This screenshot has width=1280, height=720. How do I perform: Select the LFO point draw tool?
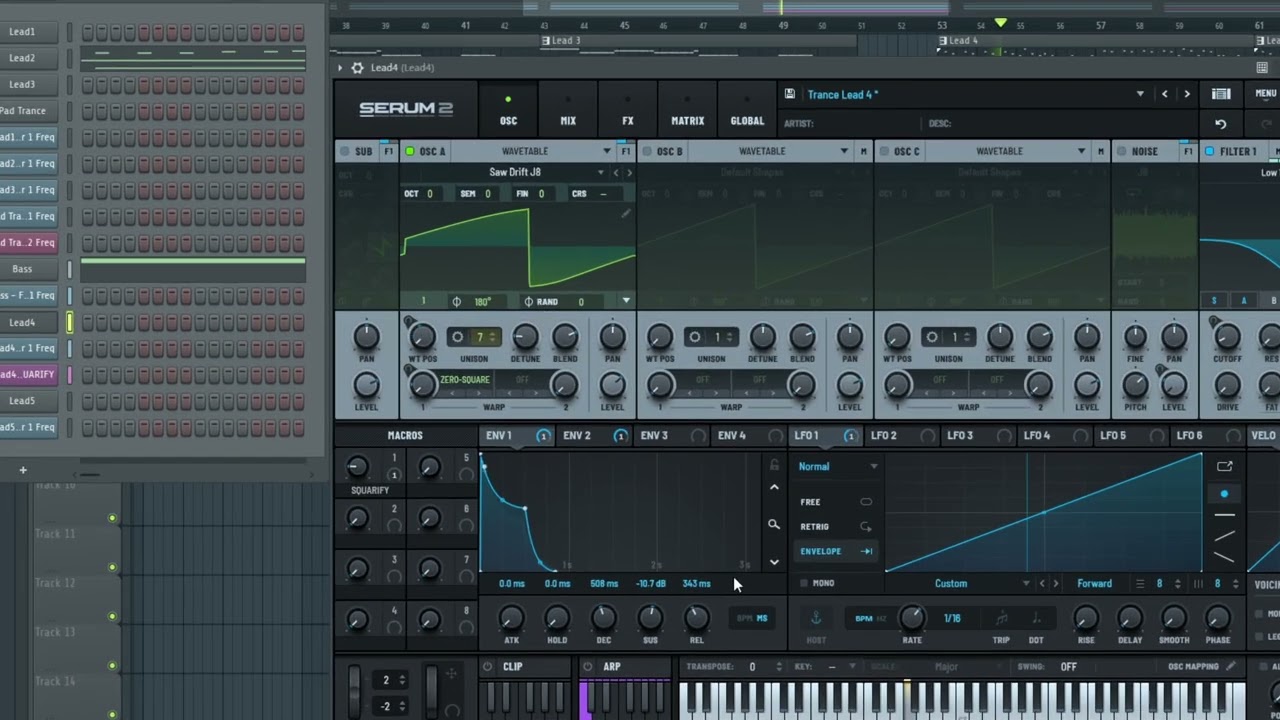(x=1224, y=494)
